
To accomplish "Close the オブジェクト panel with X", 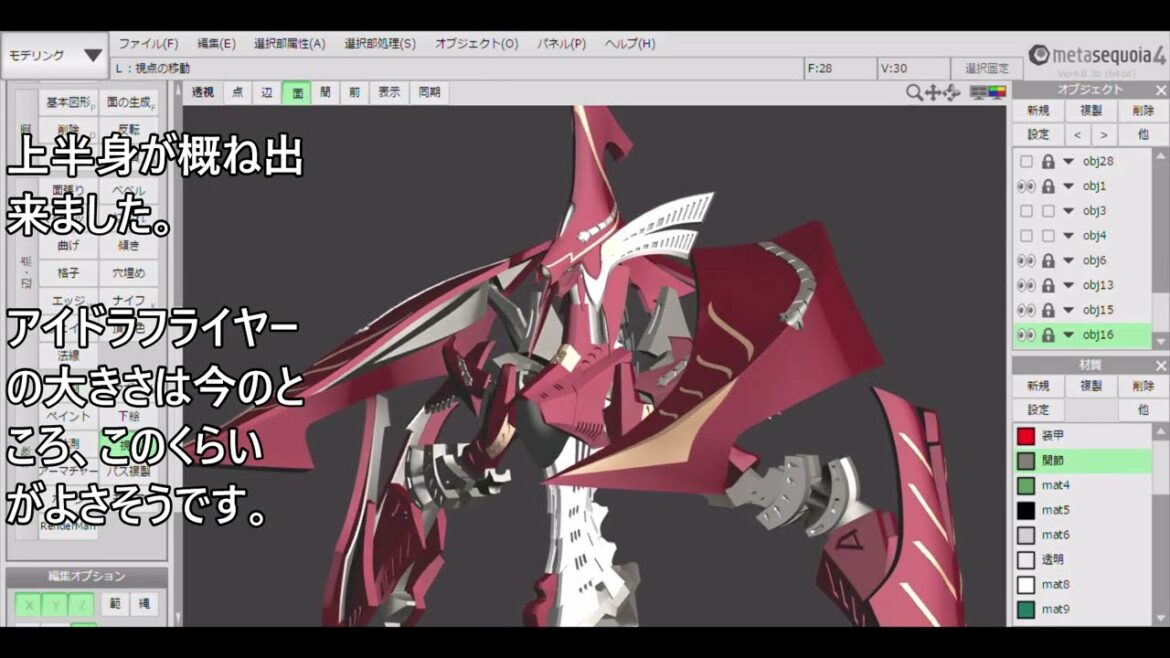I will [x=1160, y=90].
